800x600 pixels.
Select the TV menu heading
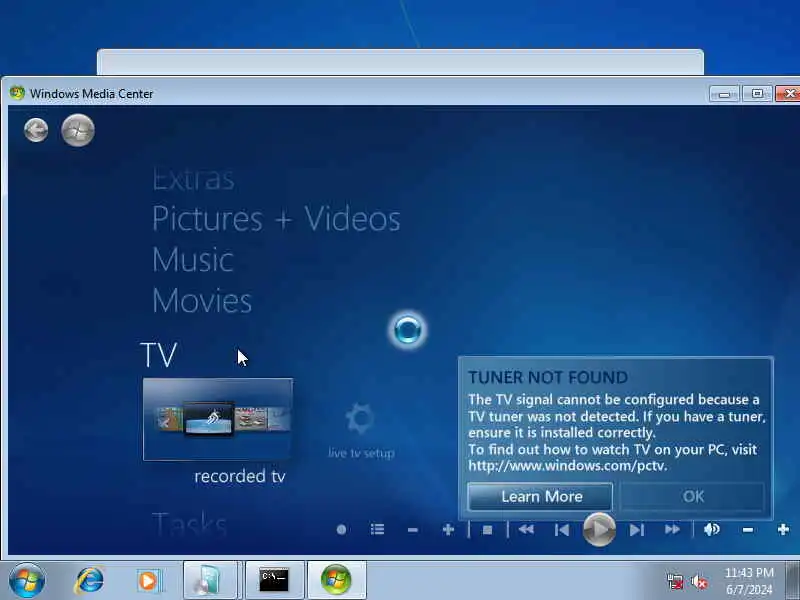pos(159,355)
